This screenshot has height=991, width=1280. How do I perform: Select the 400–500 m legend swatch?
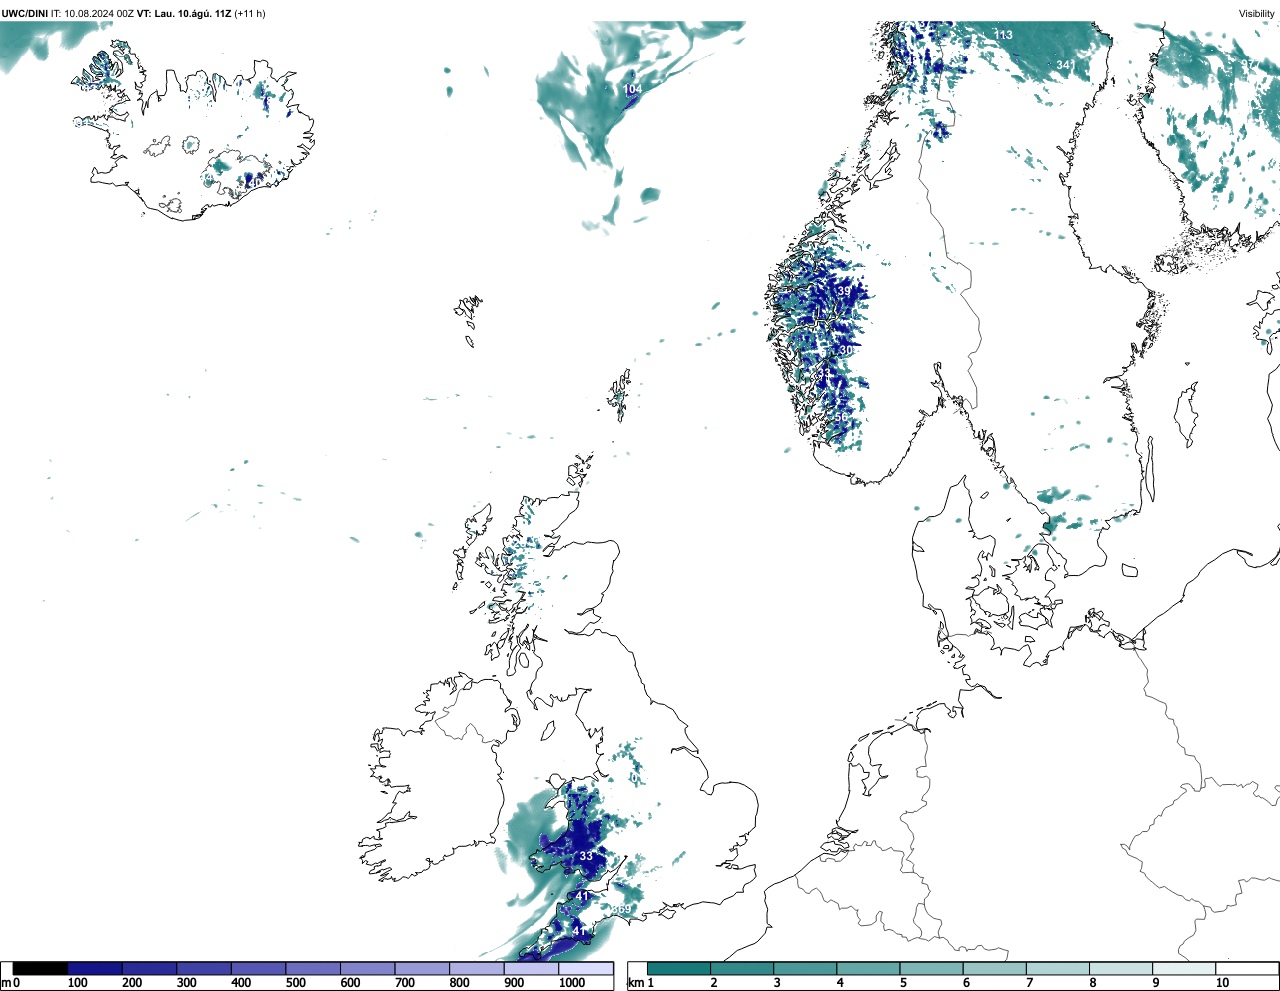[x=259, y=969]
